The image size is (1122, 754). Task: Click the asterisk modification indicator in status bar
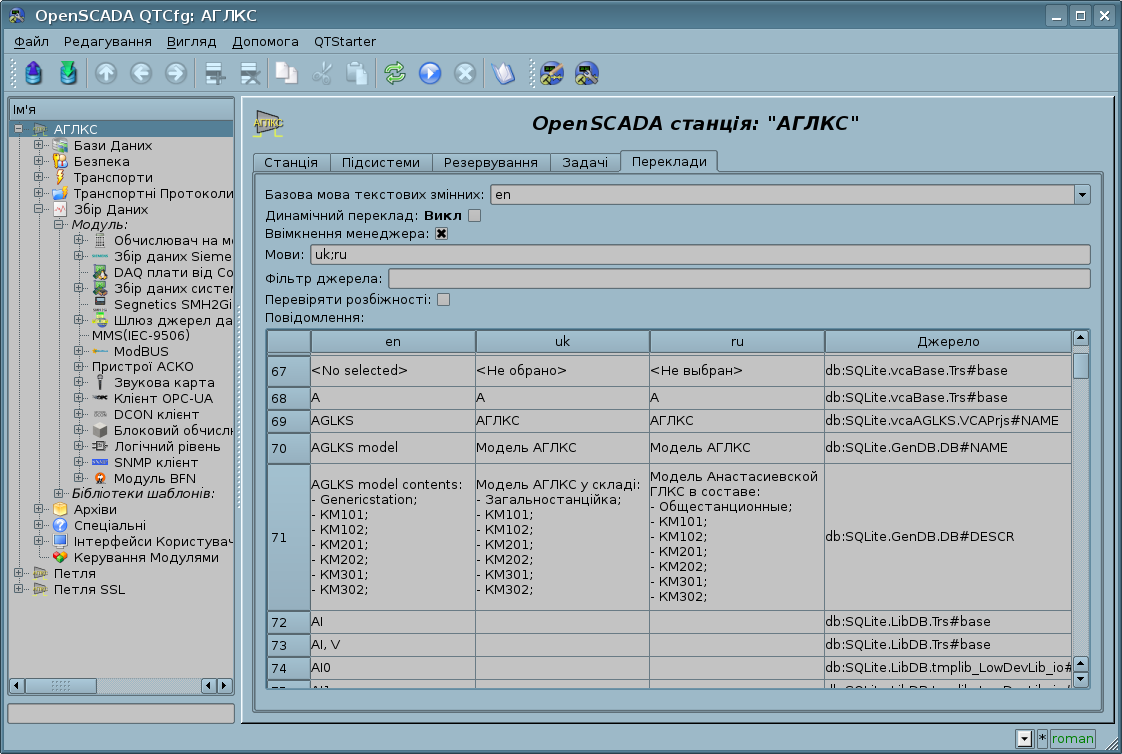point(1042,738)
